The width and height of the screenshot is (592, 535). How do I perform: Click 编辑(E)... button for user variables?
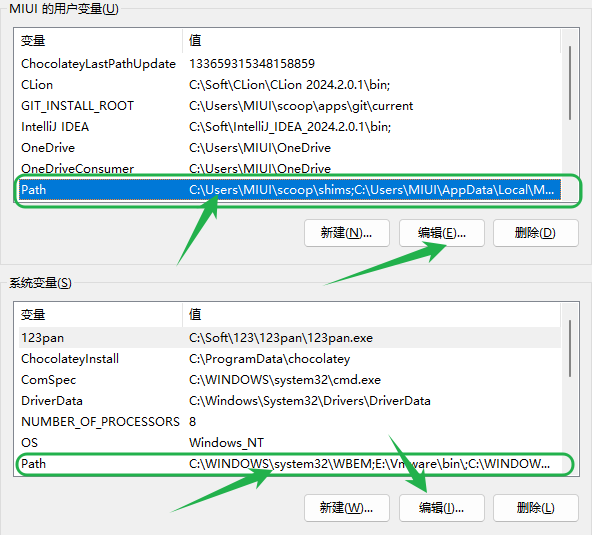coord(442,233)
